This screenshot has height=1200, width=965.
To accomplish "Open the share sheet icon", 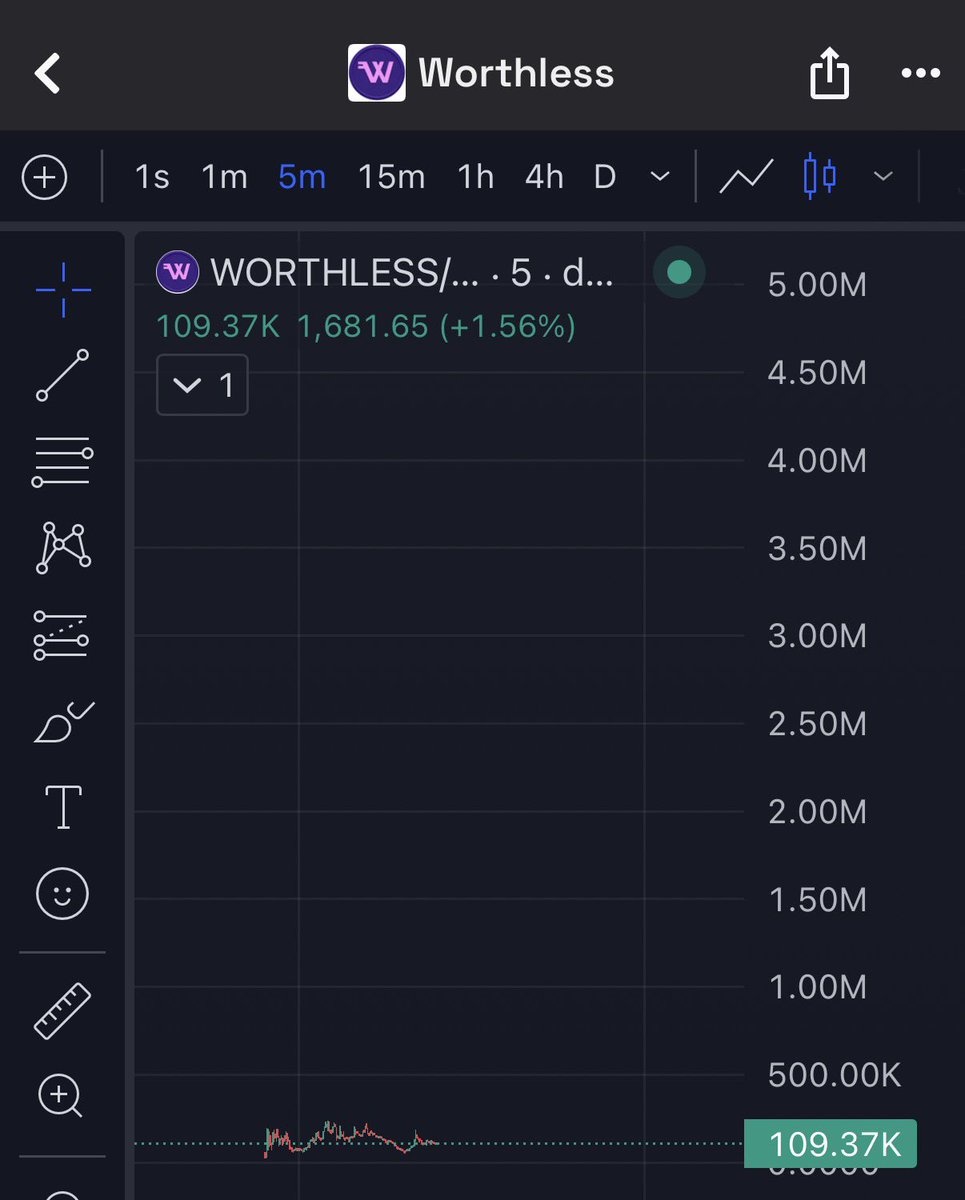I will (829, 75).
